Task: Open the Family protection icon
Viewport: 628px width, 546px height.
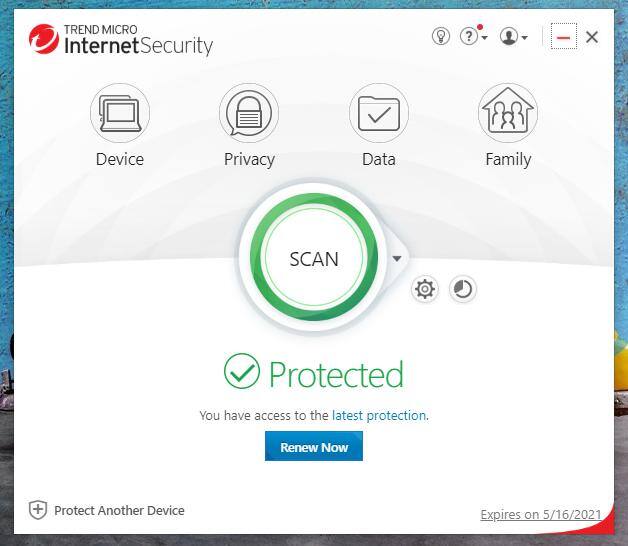Action: tap(508, 114)
